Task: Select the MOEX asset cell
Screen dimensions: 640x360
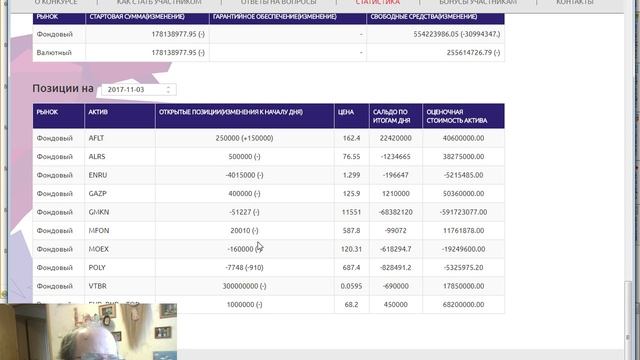Action: click(x=120, y=249)
